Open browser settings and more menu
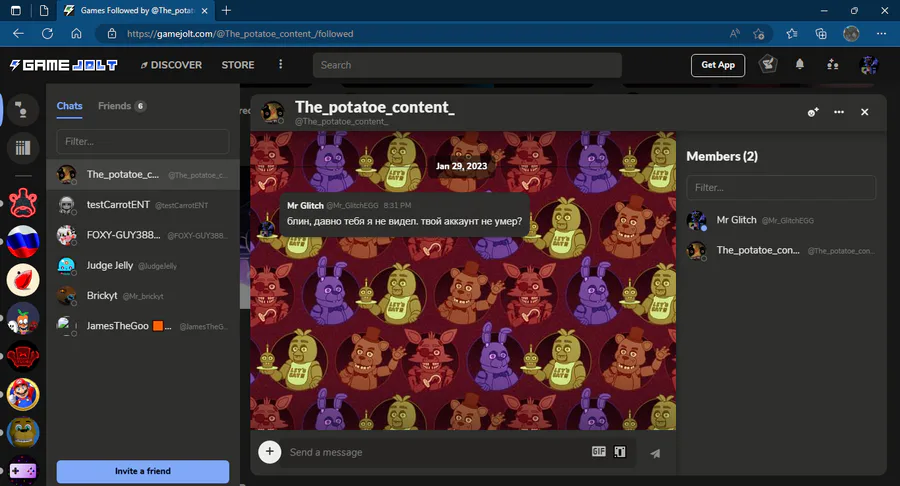The height and width of the screenshot is (486, 900). point(881,34)
